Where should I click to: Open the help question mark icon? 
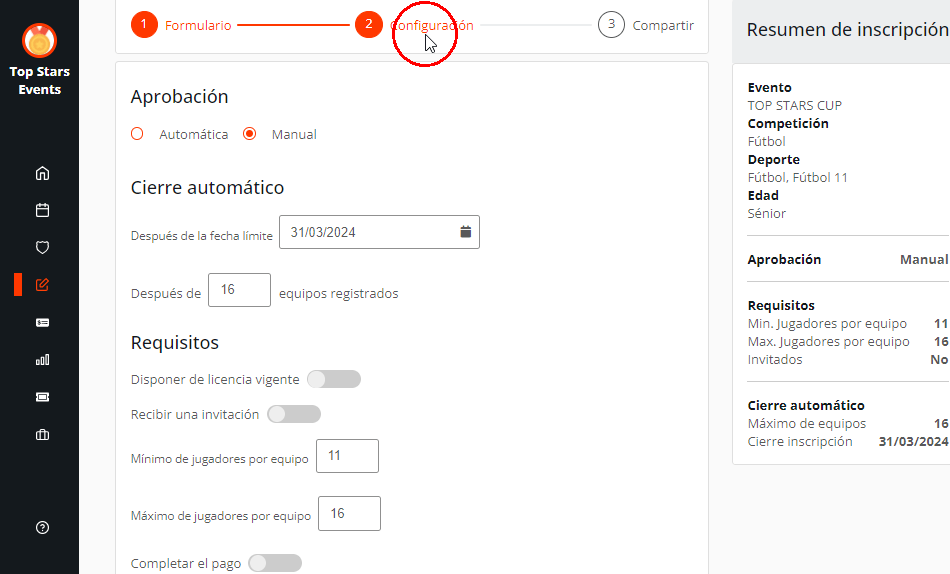(42, 527)
